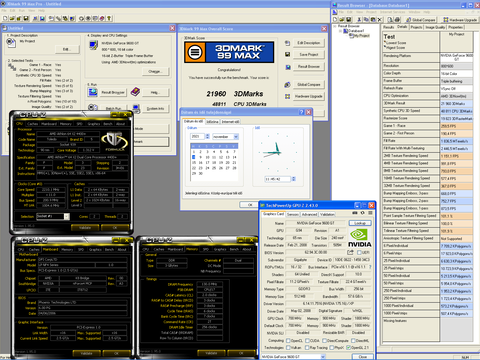
Task: Open the Results tab in Result Browser
Action: pyautogui.click(x=388, y=27)
